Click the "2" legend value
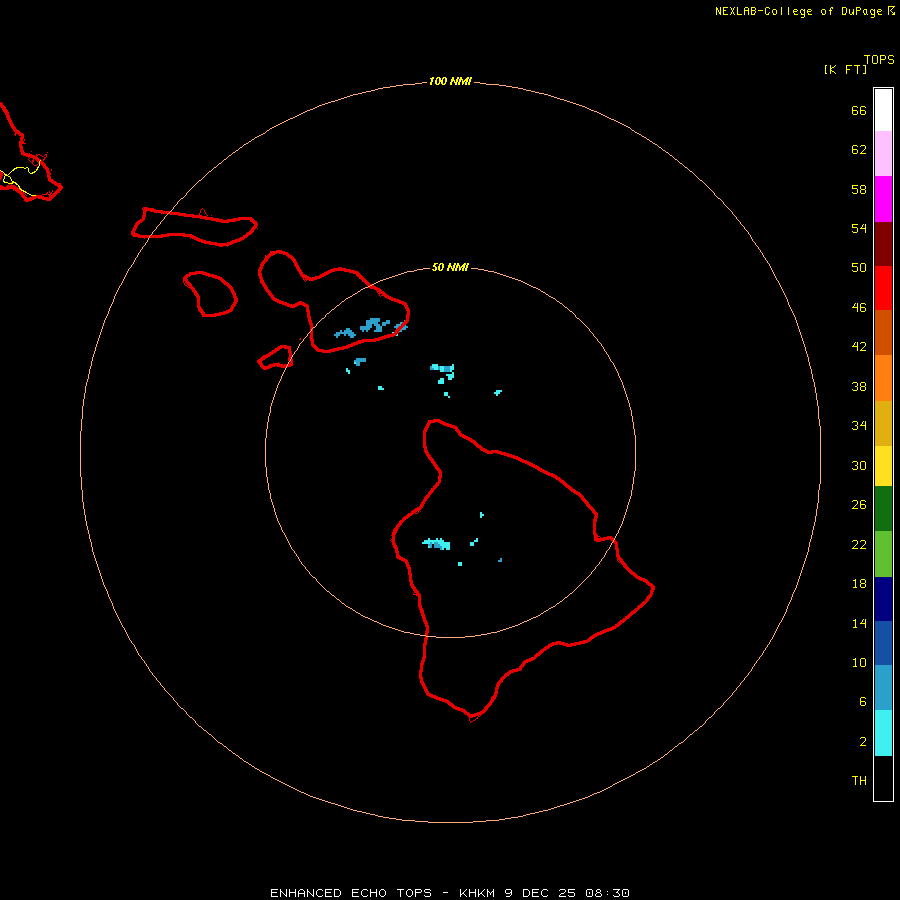 coord(863,742)
